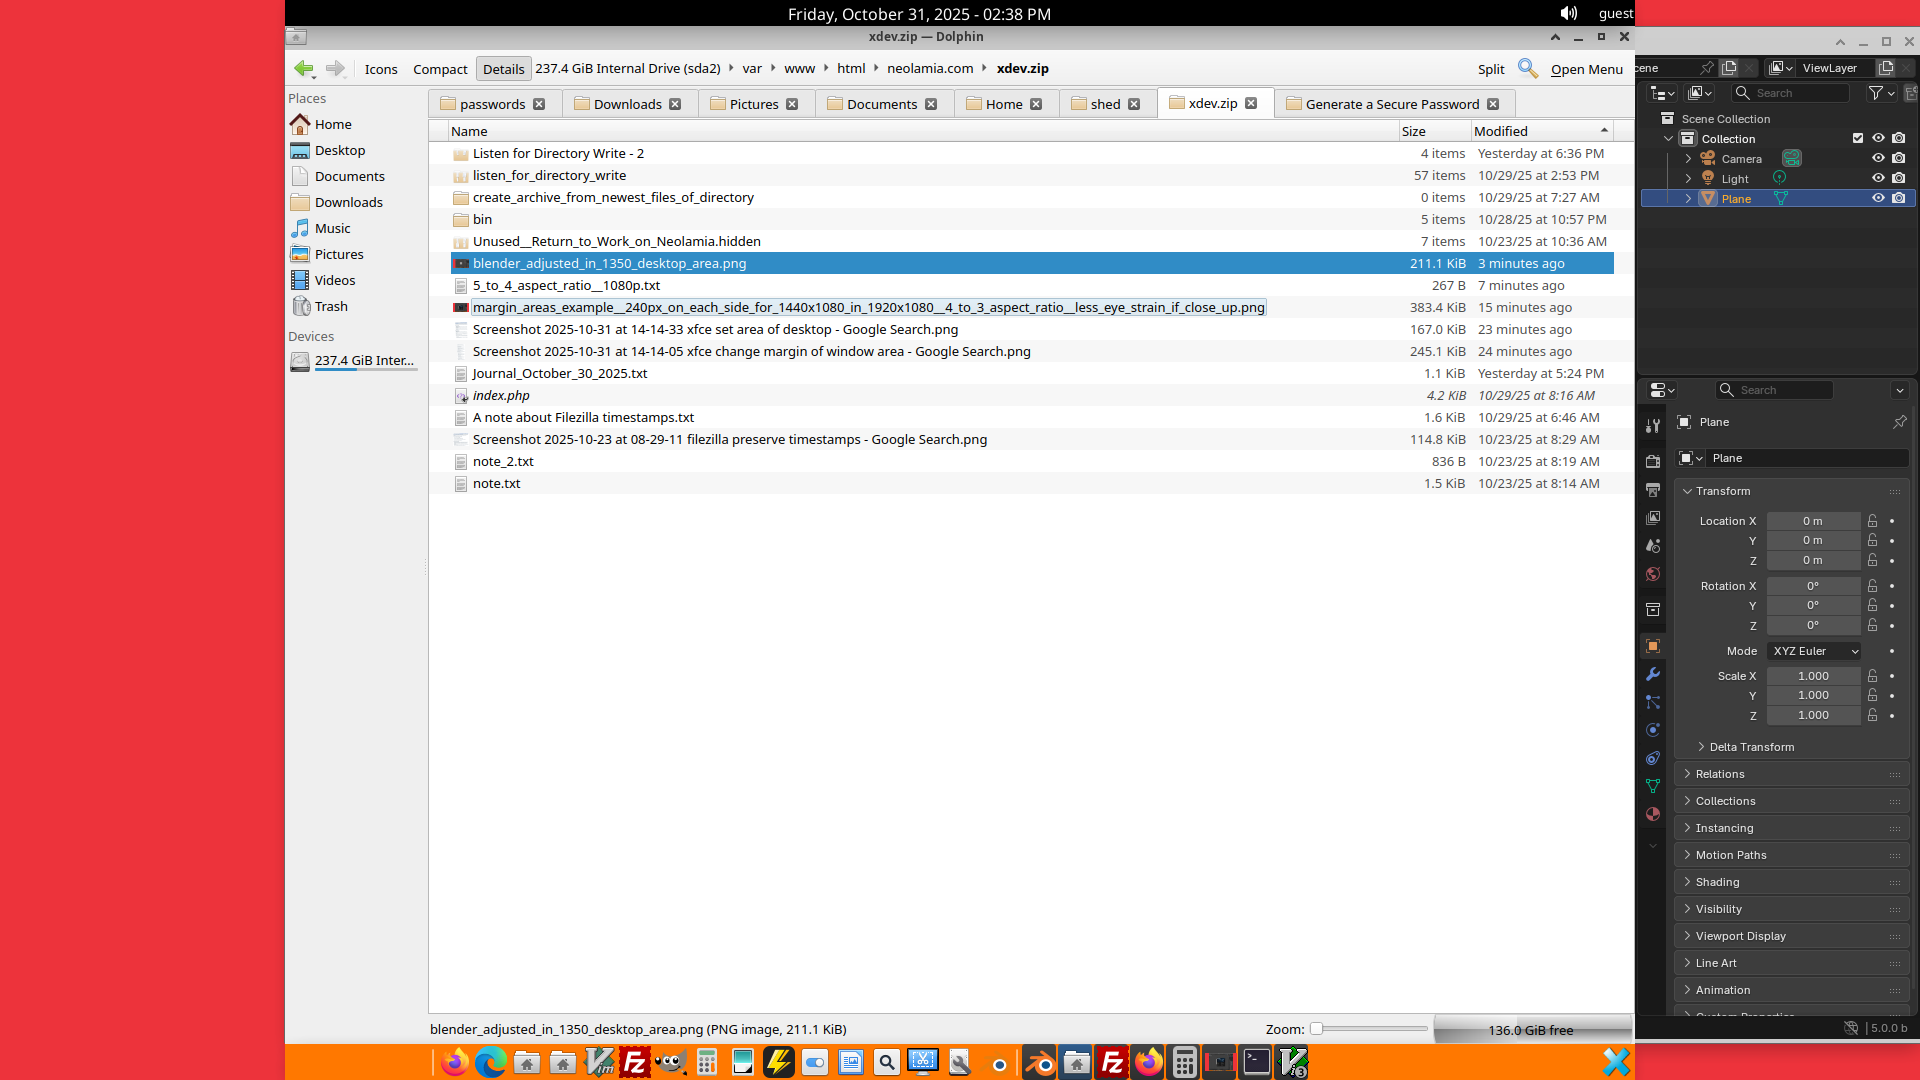Switch to Generate a Secure Password tab
The image size is (1920, 1080).
pyautogui.click(x=1391, y=104)
